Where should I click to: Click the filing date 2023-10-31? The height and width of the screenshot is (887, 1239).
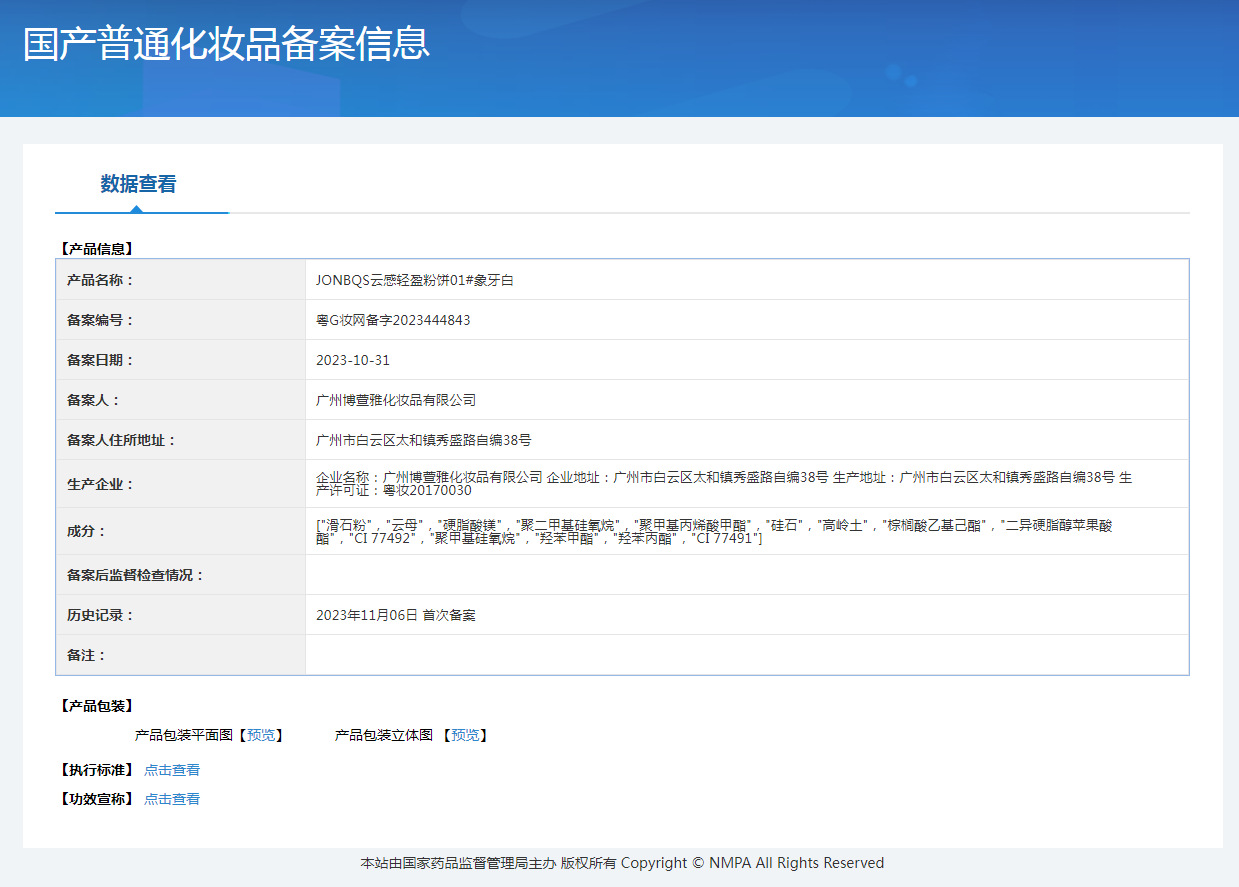[353, 360]
